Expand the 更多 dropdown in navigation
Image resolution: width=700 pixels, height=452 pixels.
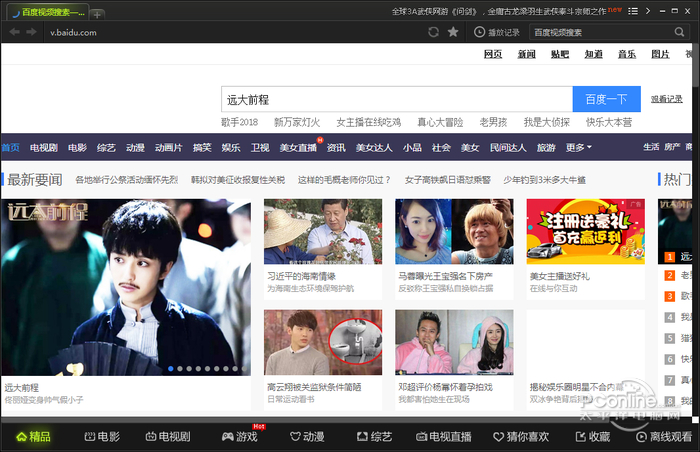[x=579, y=147]
